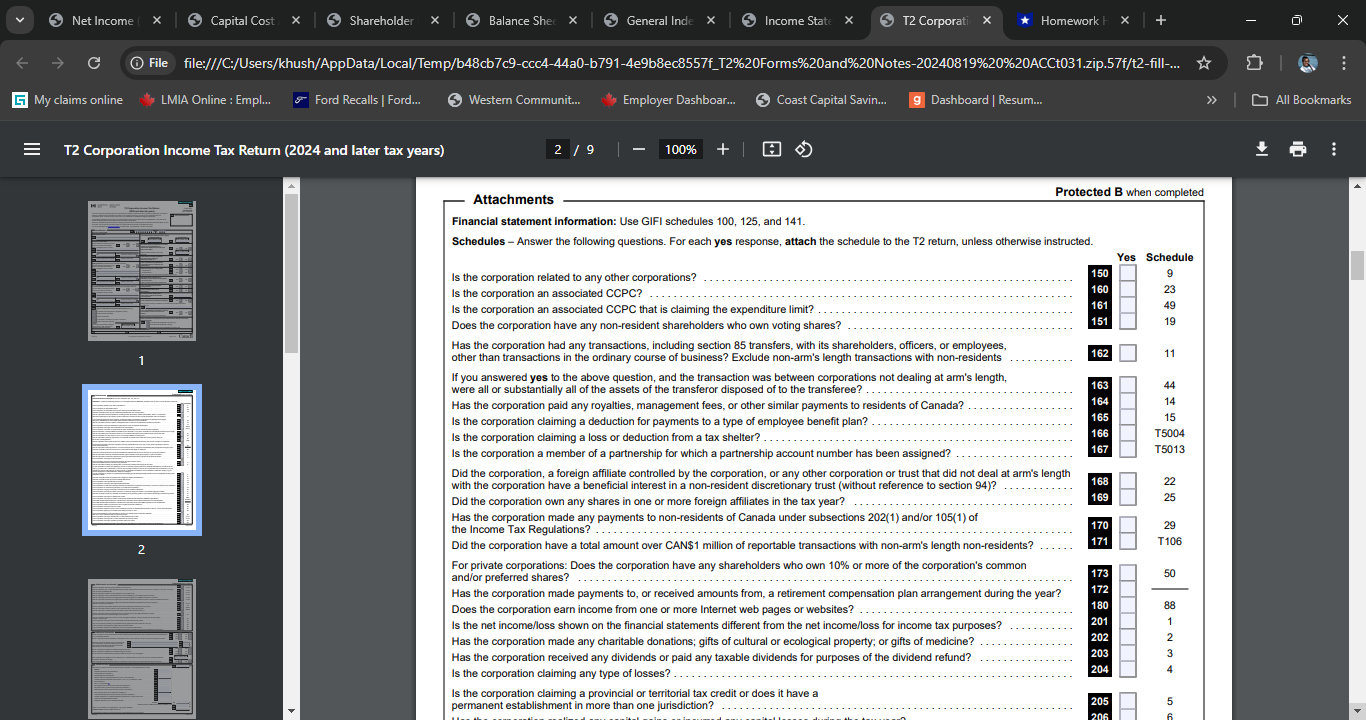Close the Net Income tab
Image resolution: width=1366 pixels, height=720 pixels.
(x=158, y=20)
